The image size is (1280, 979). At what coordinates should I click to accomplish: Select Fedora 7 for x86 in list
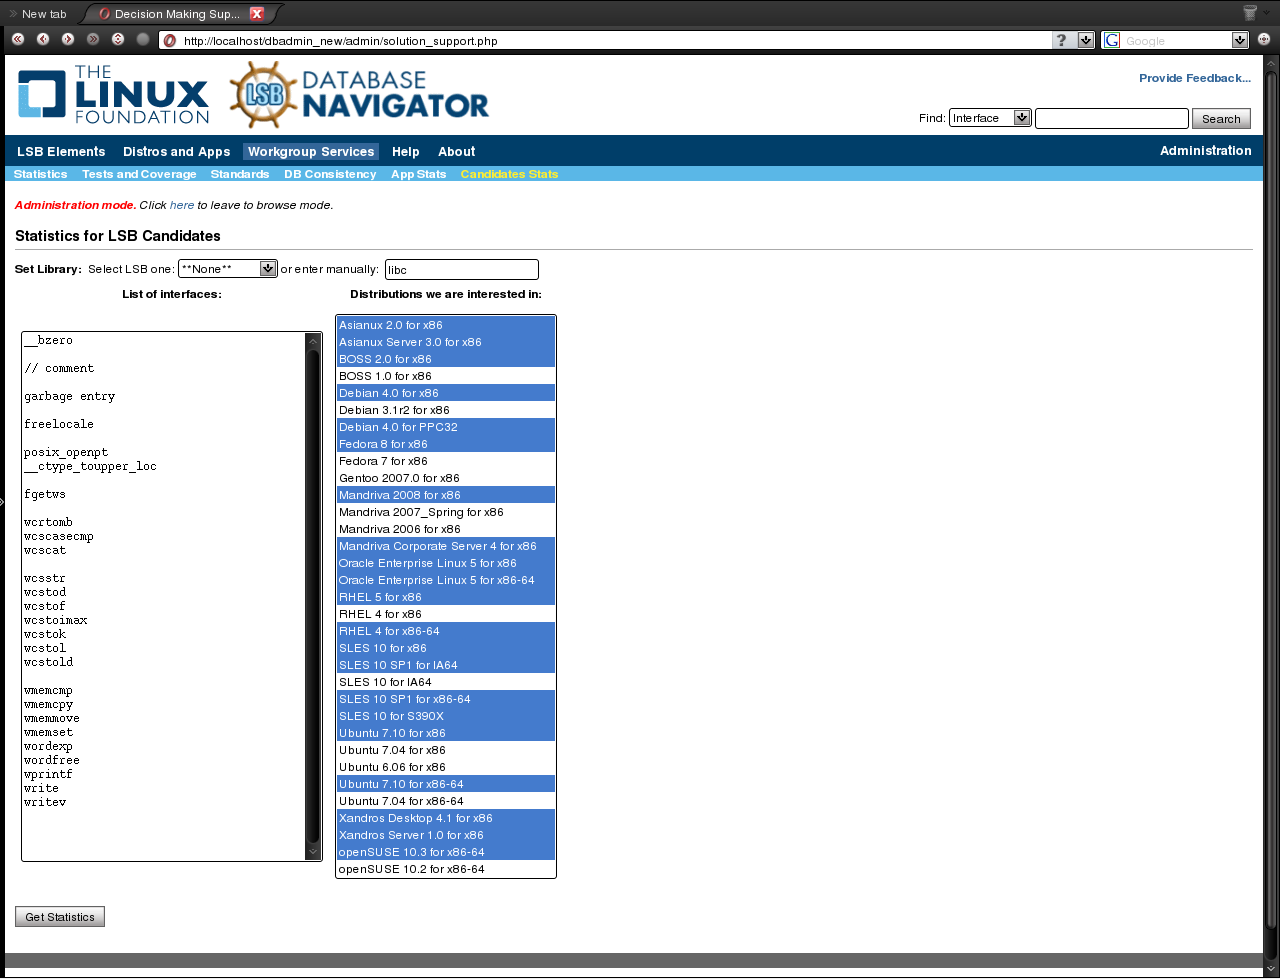coord(446,461)
